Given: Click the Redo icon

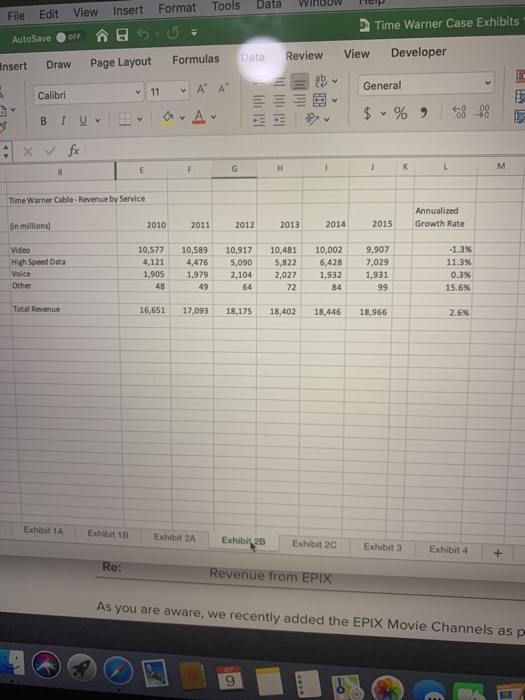Looking at the screenshot, I should click(x=173, y=33).
